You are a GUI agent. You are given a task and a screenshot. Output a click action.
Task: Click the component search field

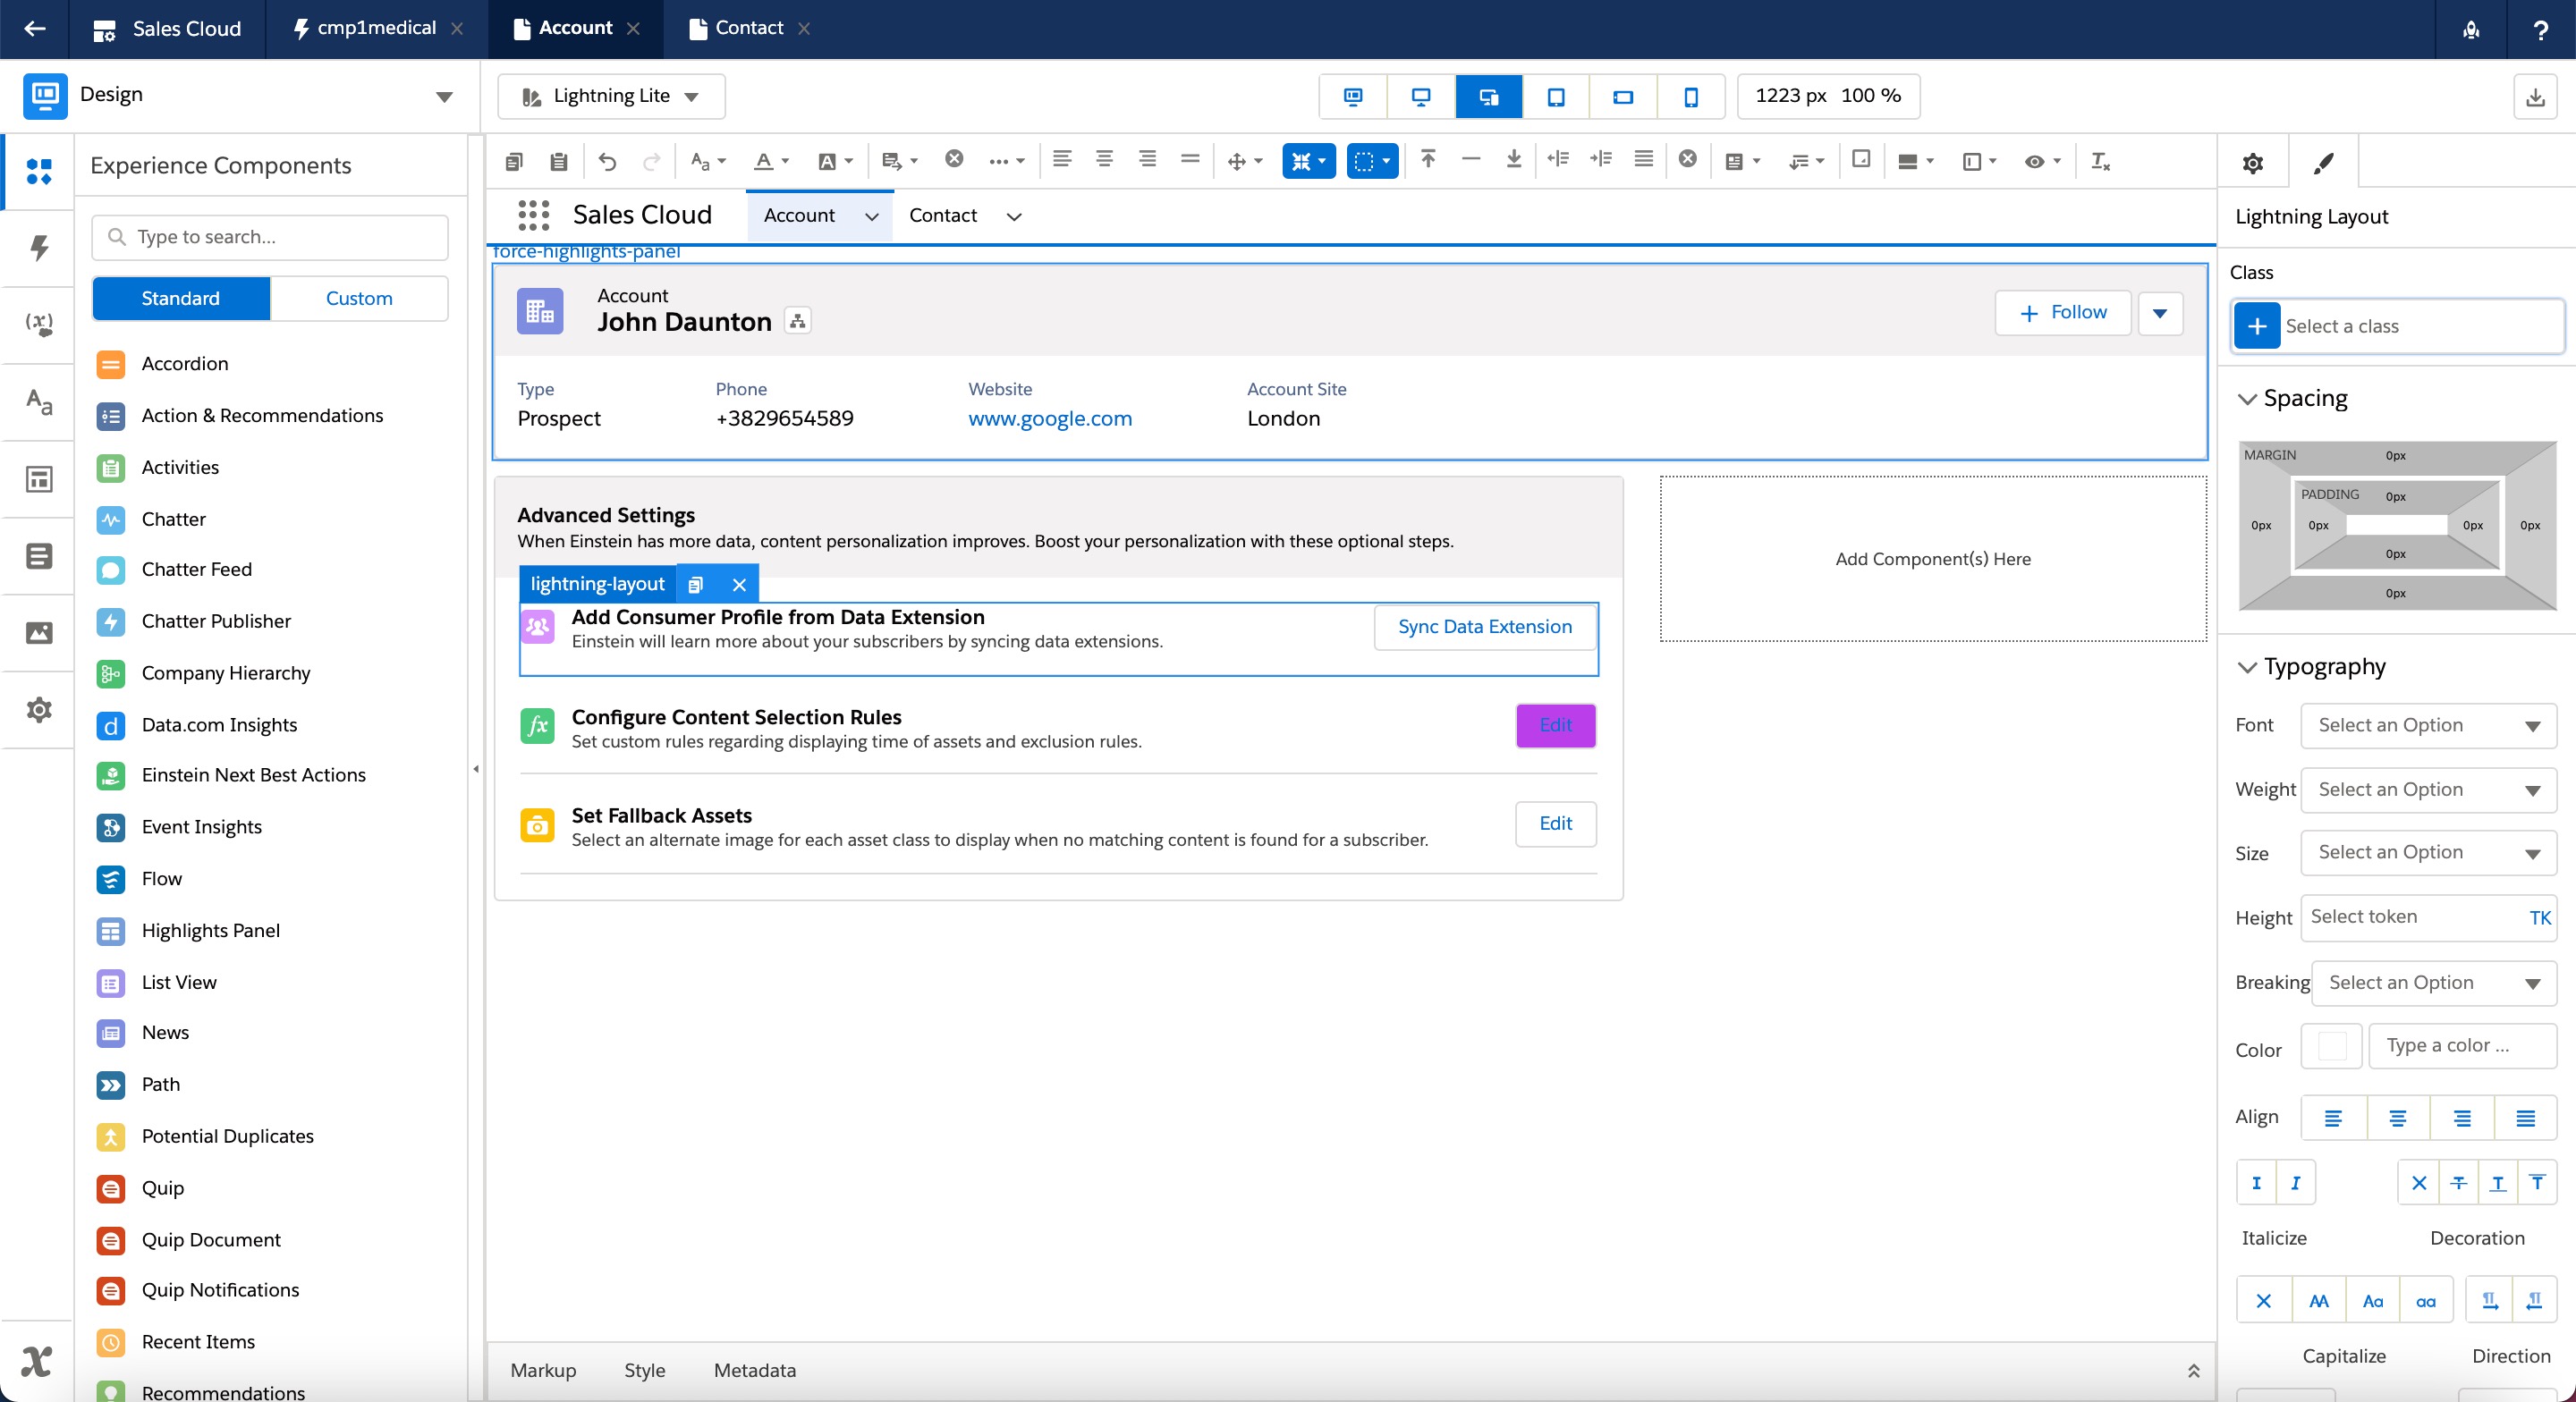pyautogui.click(x=270, y=237)
